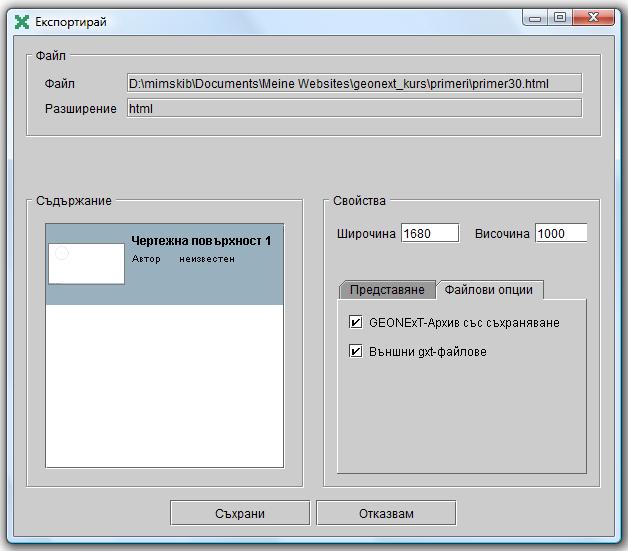628x551 pixels.
Task: Click the Широчина input field with 1680
Action: (430, 233)
